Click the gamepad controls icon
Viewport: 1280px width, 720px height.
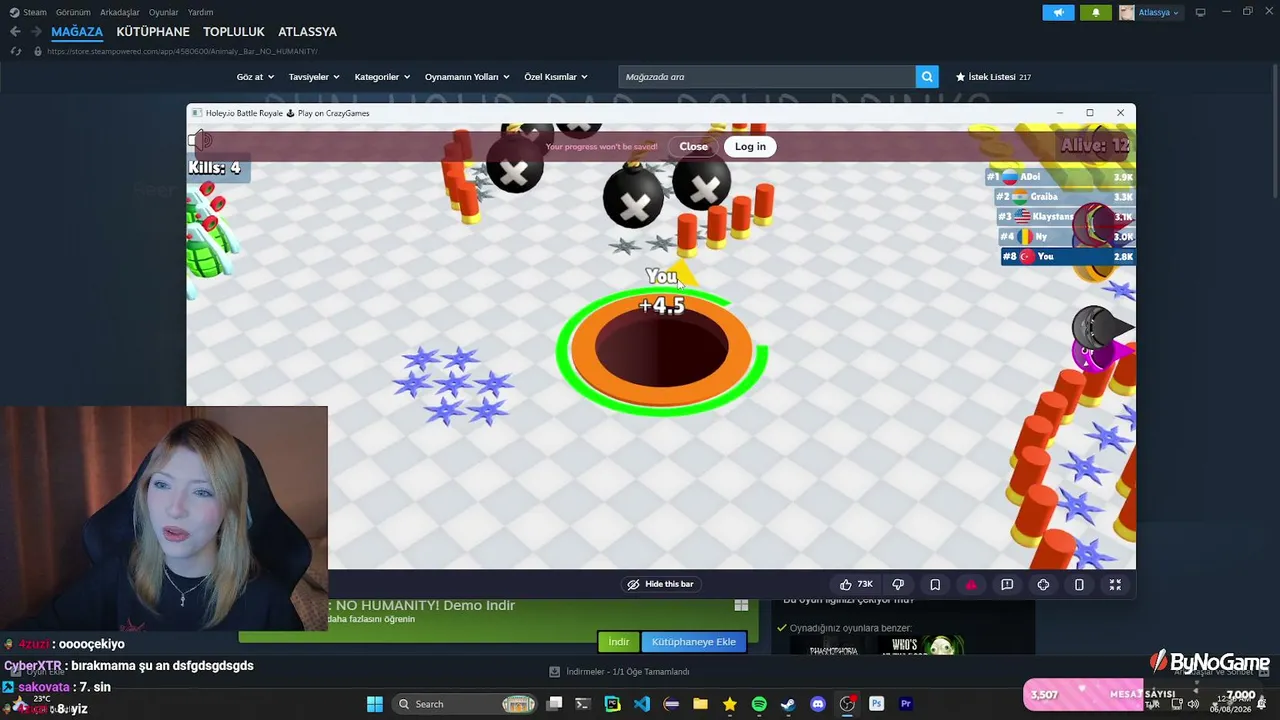point(1043,584)
